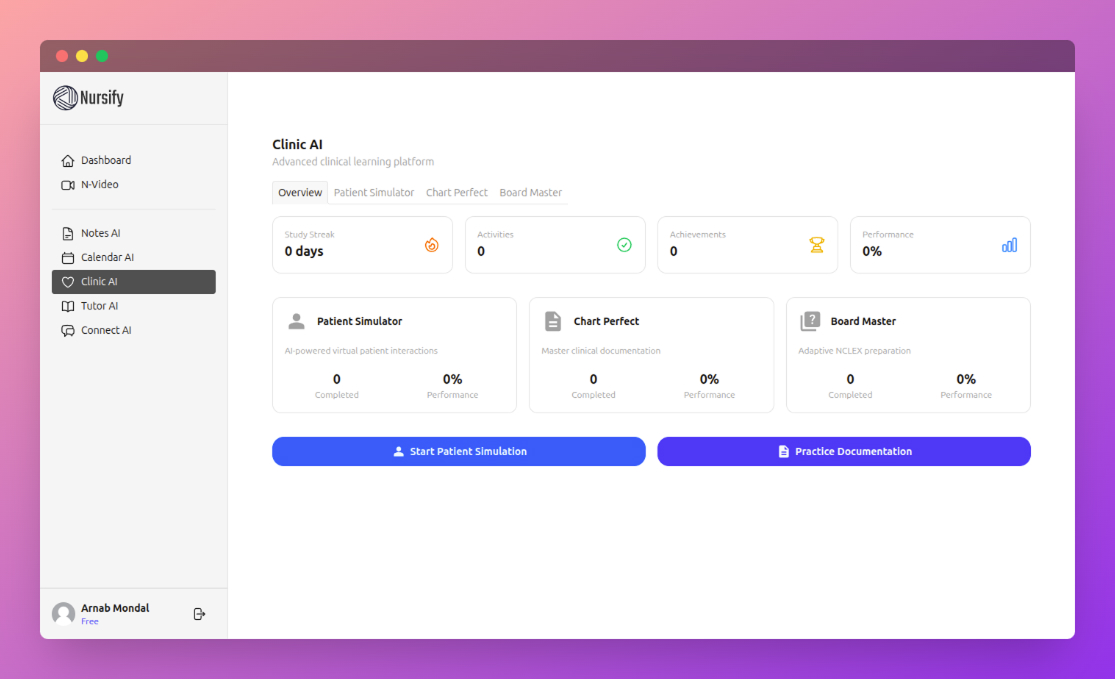Click the Clinic AI heart icon

(68, 282)
